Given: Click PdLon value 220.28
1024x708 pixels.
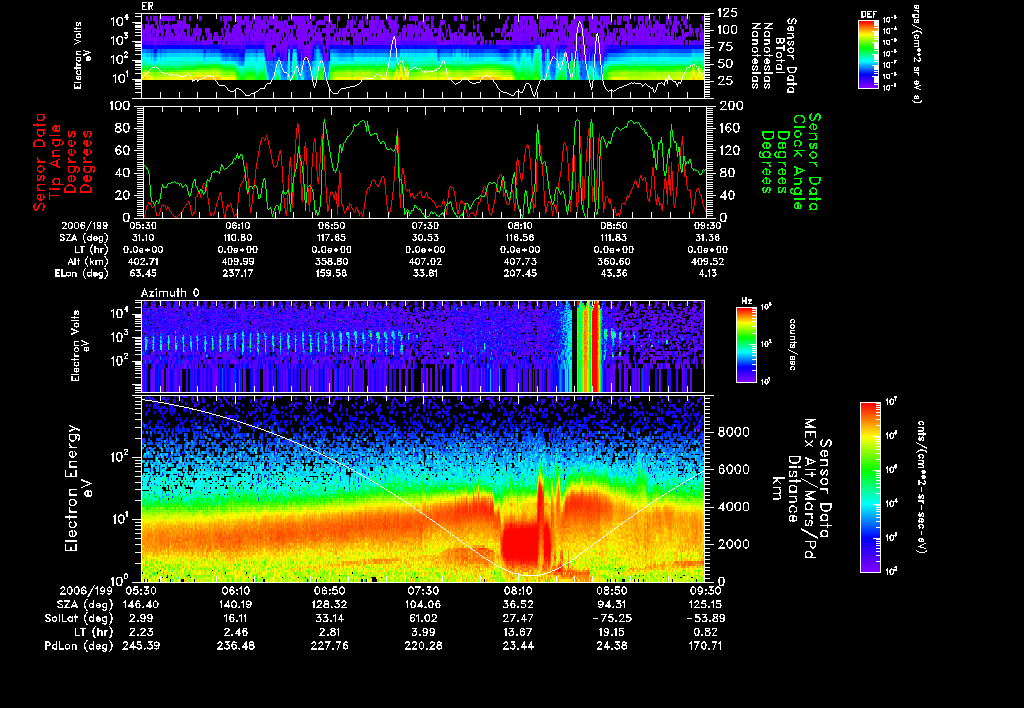Looking at the screenshot, I should (x=423, y=646).
